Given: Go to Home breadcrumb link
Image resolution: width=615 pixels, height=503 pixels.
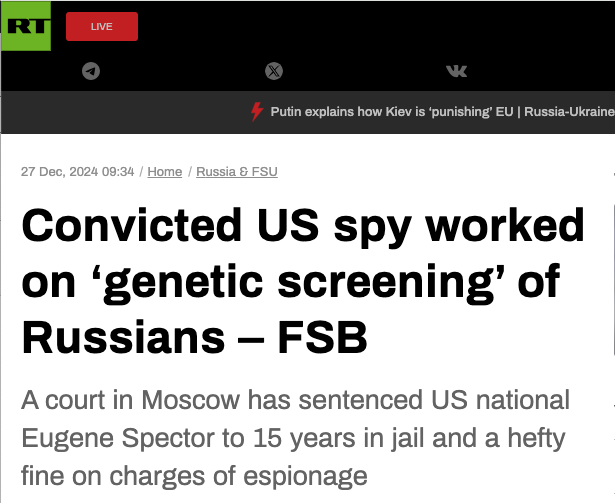Looking at the screenshot, I should (165, 172).
